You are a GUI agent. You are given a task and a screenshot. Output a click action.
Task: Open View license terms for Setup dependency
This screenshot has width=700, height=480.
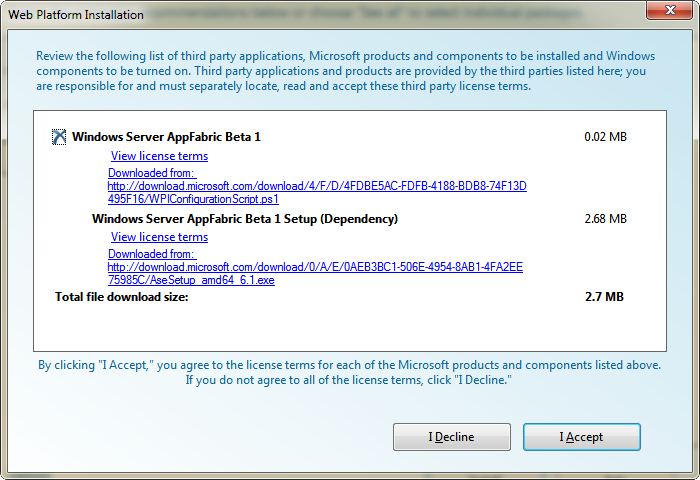159,237
